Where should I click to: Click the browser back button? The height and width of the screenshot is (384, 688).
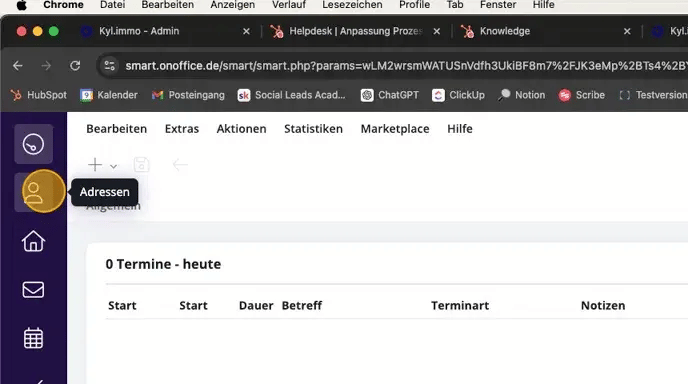18,66
